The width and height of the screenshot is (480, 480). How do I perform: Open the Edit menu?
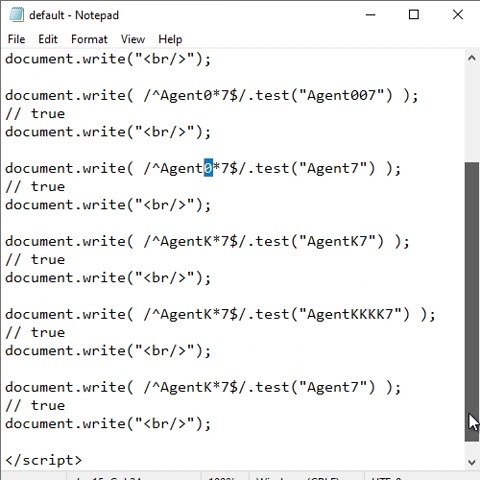point(48,39)
